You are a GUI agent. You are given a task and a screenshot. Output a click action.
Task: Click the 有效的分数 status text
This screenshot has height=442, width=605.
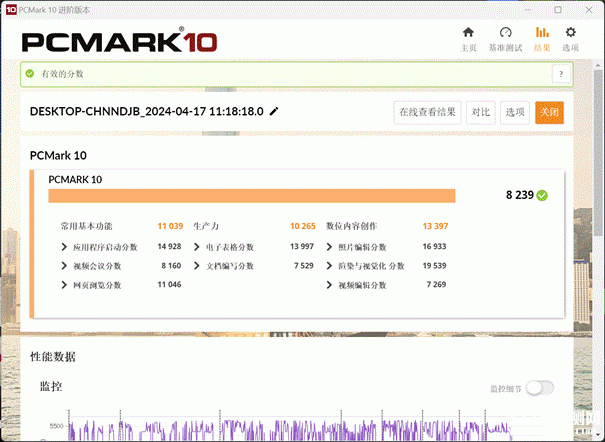63,74
